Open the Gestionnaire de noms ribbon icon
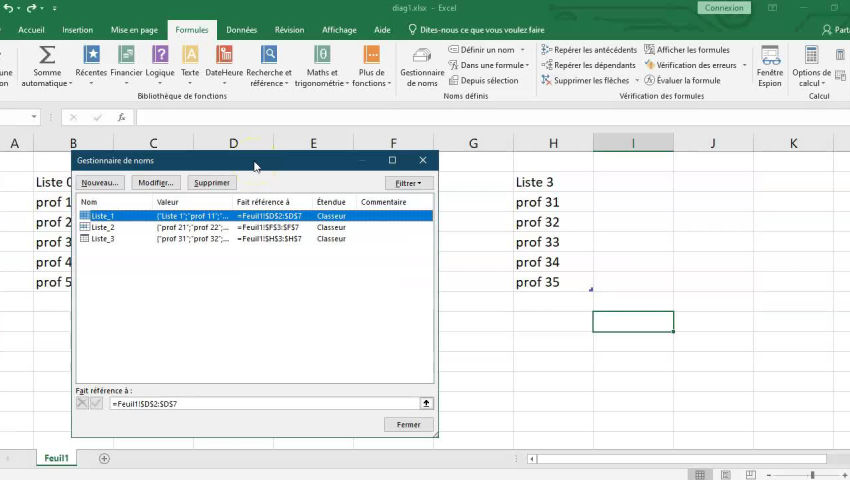The image size is (850, 480). click(422, 57)
